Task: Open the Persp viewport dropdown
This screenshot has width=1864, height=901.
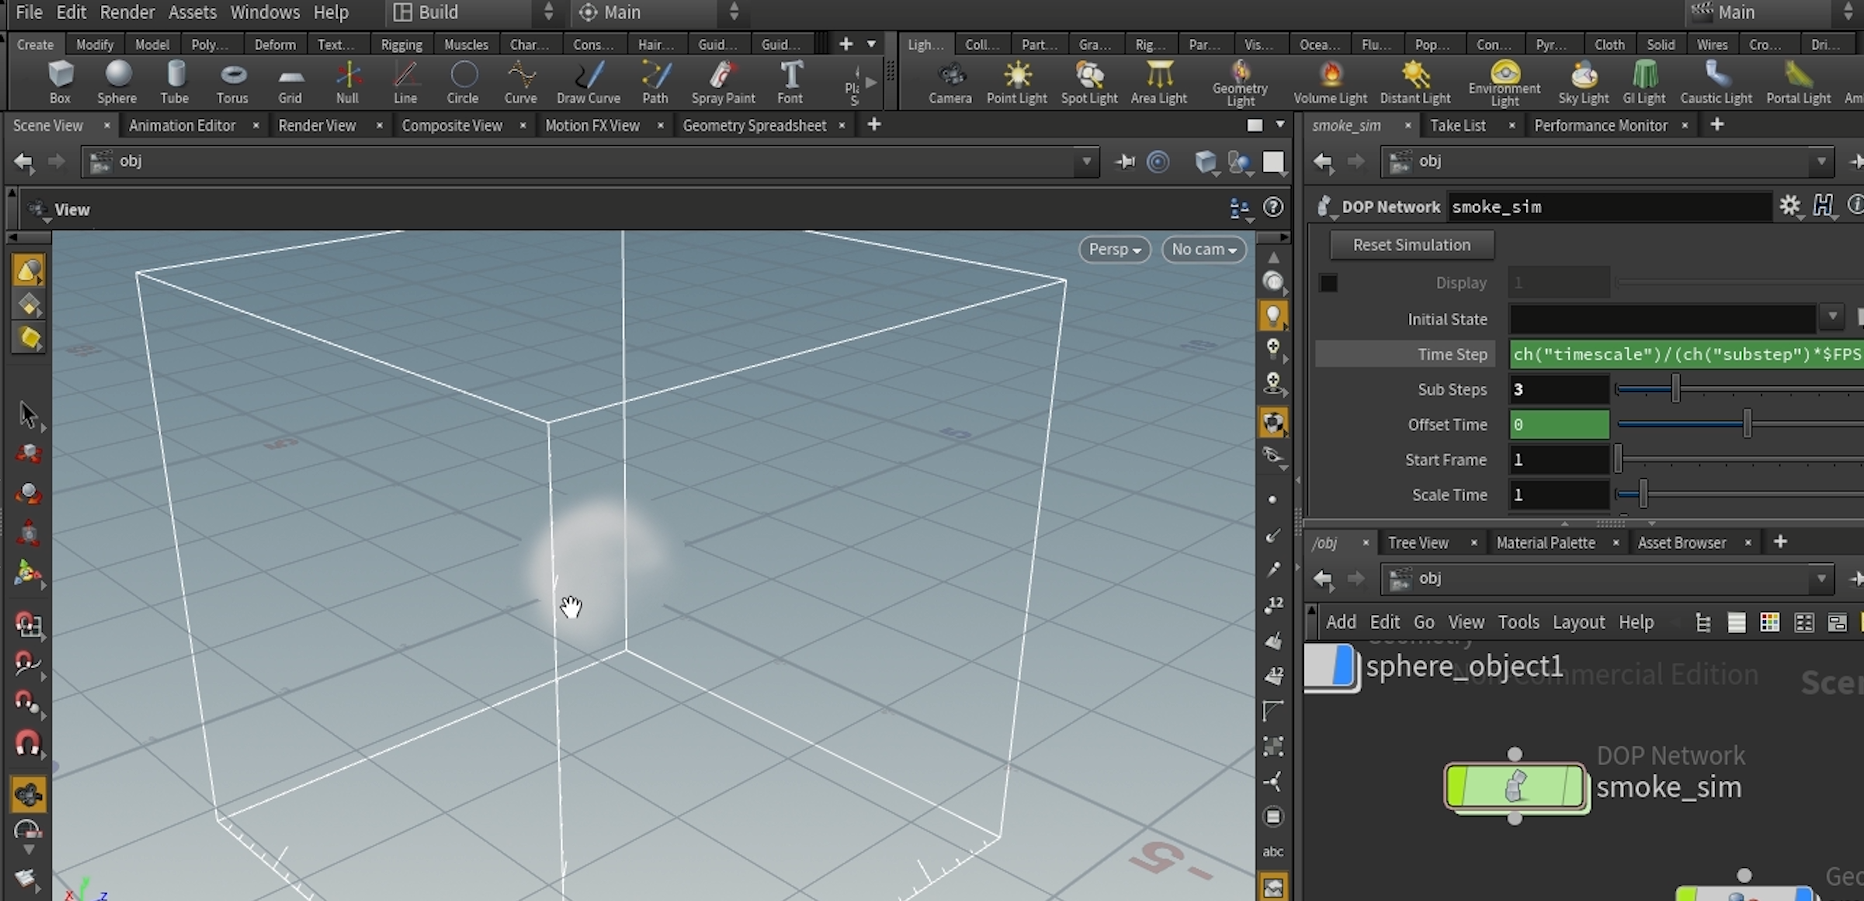Action: [1114, 250]
